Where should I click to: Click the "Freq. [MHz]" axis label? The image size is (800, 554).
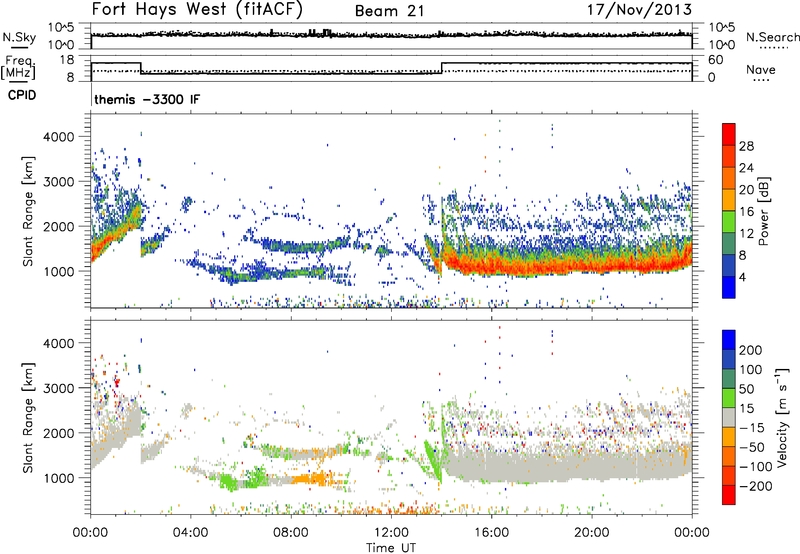click(19, 68)
